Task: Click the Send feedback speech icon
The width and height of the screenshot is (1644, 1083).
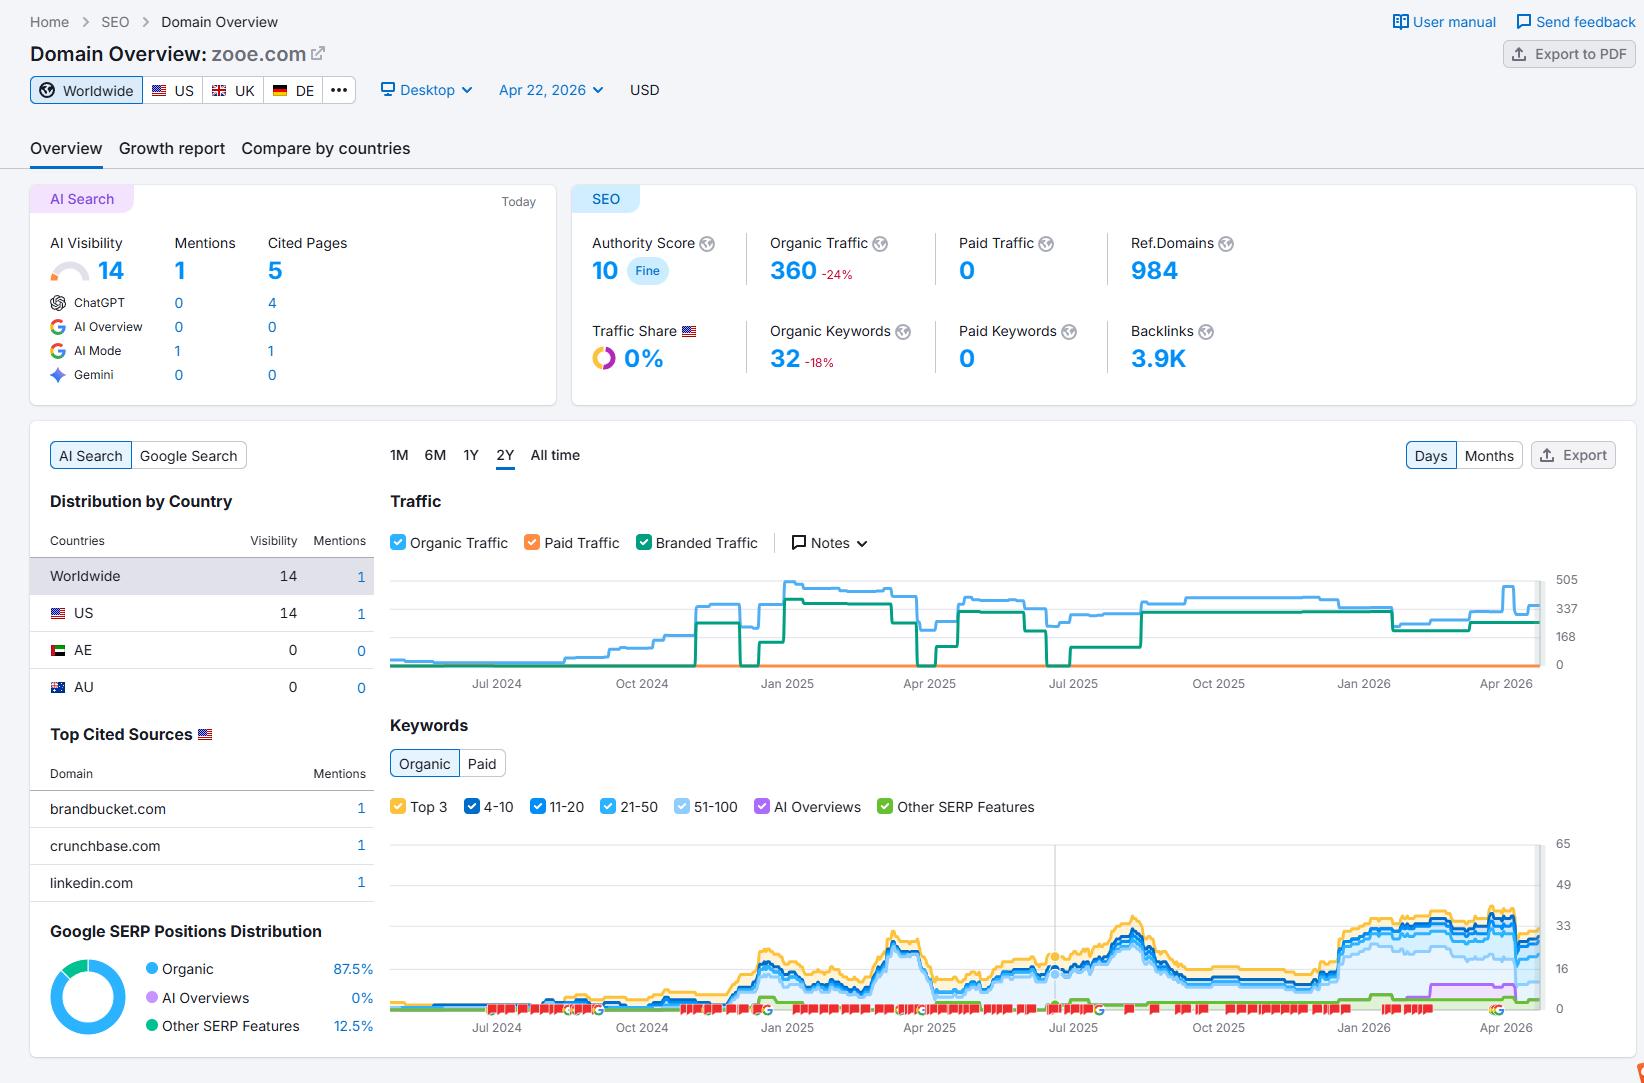Action: pos(1524,22)
